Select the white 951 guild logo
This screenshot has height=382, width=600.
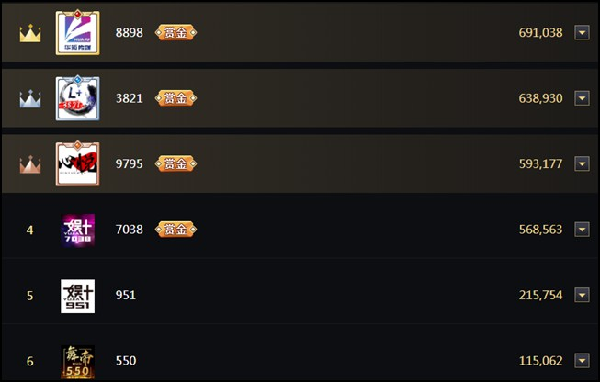[x=78, y=295]
